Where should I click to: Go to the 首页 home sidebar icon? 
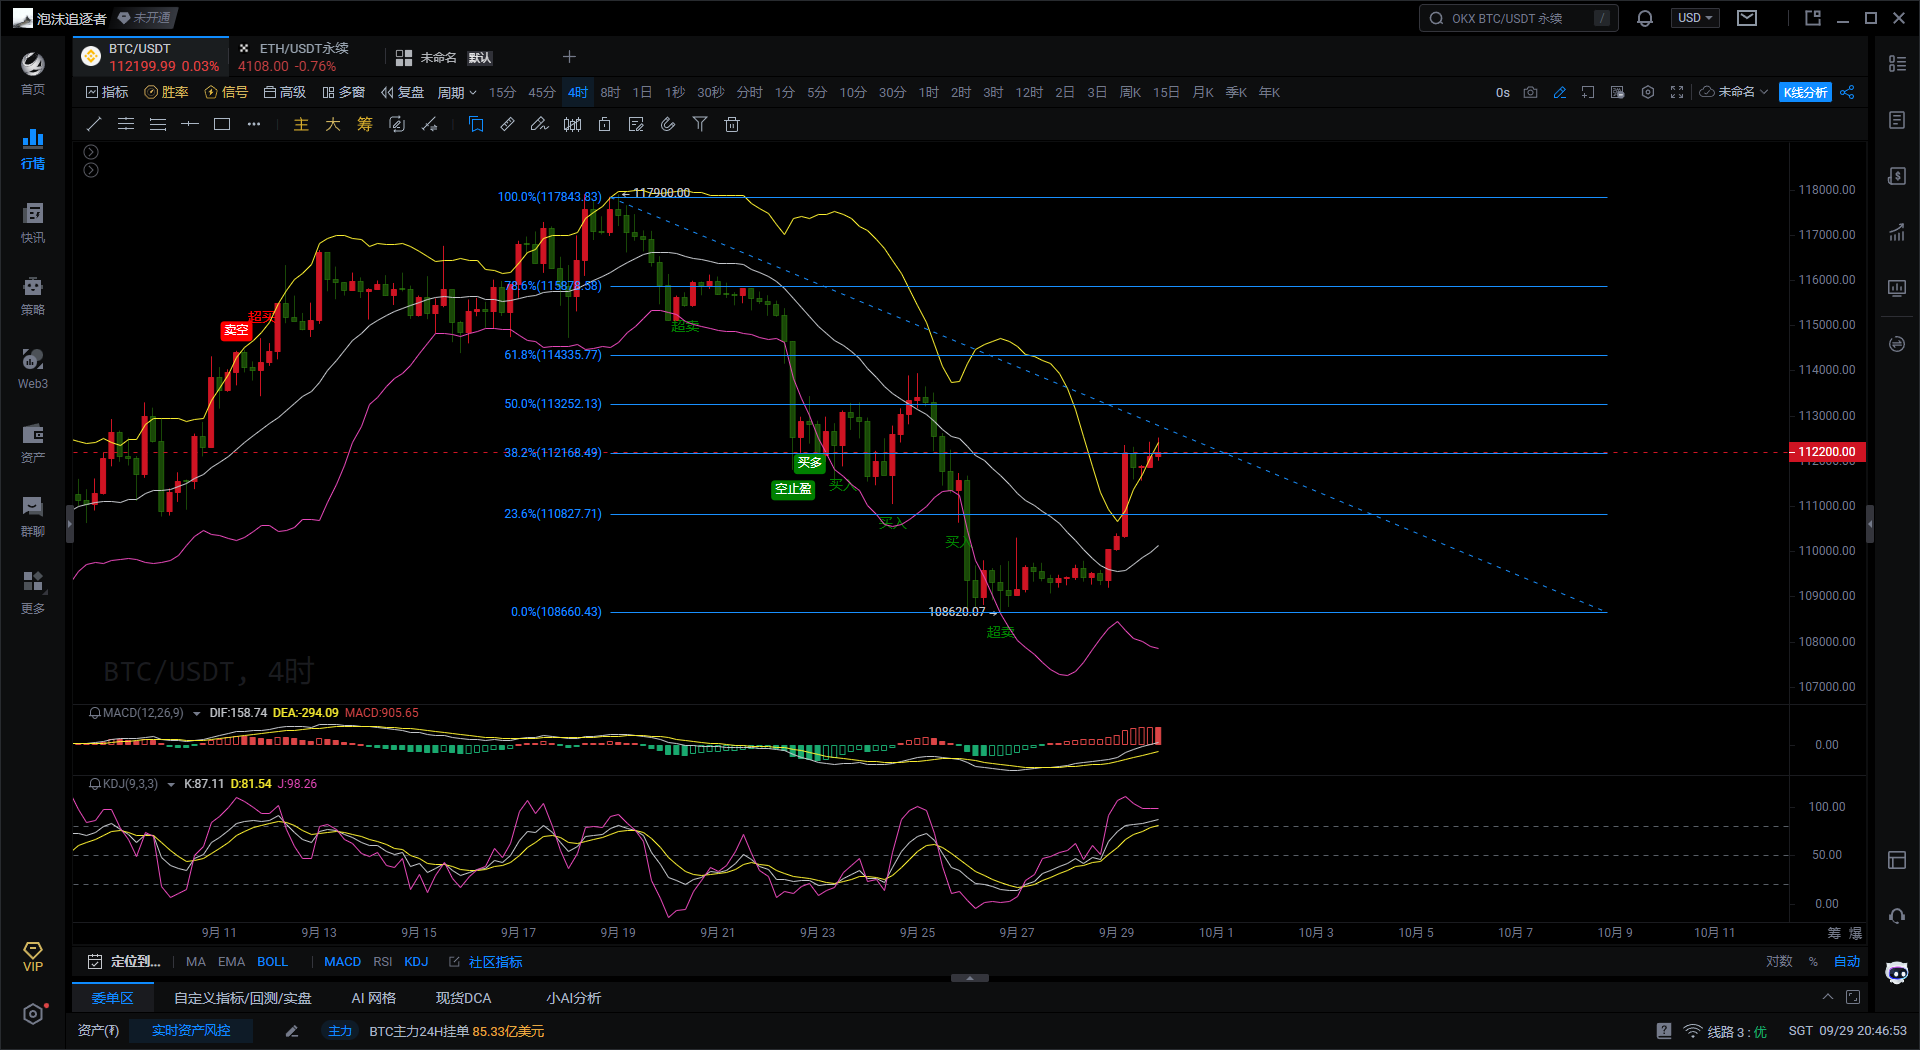click(33, 74)
